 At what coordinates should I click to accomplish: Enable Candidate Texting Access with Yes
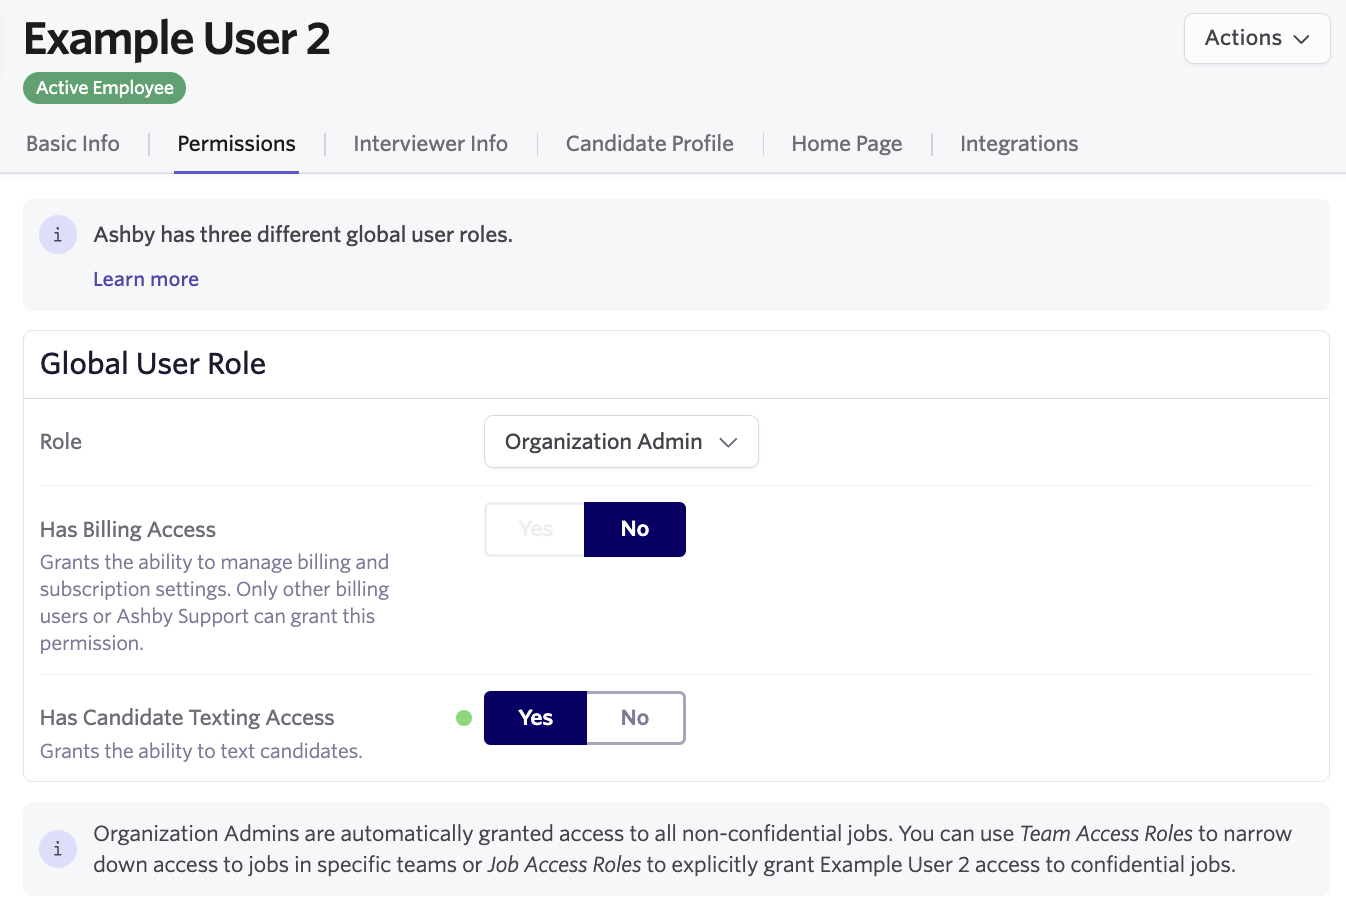coord(535,718)
